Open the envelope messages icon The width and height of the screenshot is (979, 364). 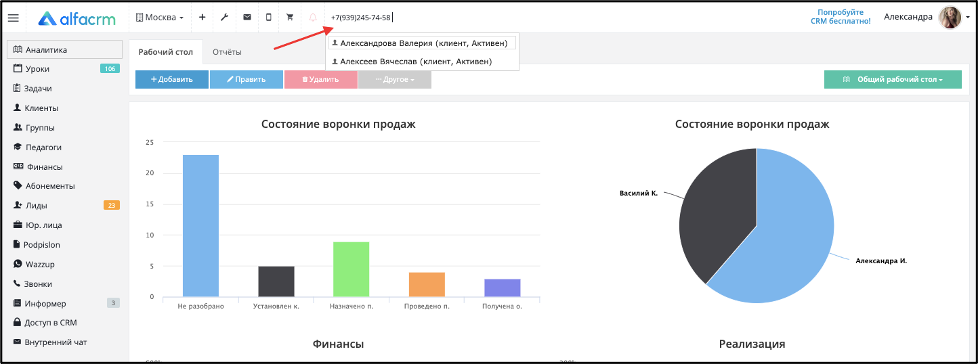(x=247, y=17)
